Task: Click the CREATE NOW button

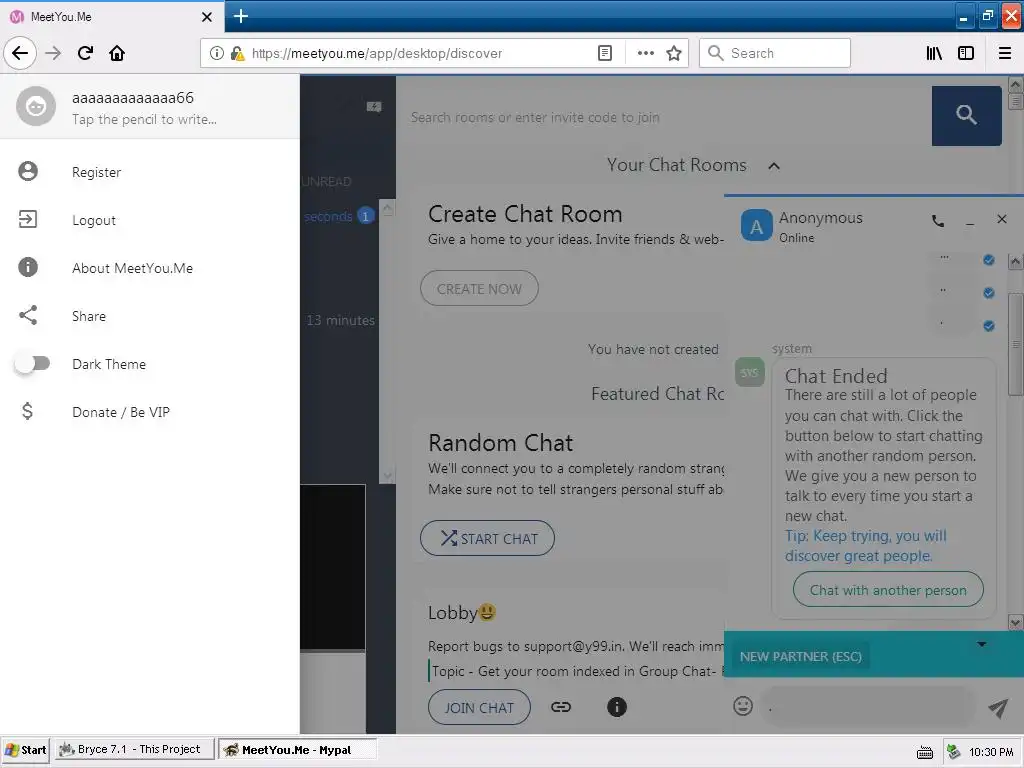Action: [479, 289]
